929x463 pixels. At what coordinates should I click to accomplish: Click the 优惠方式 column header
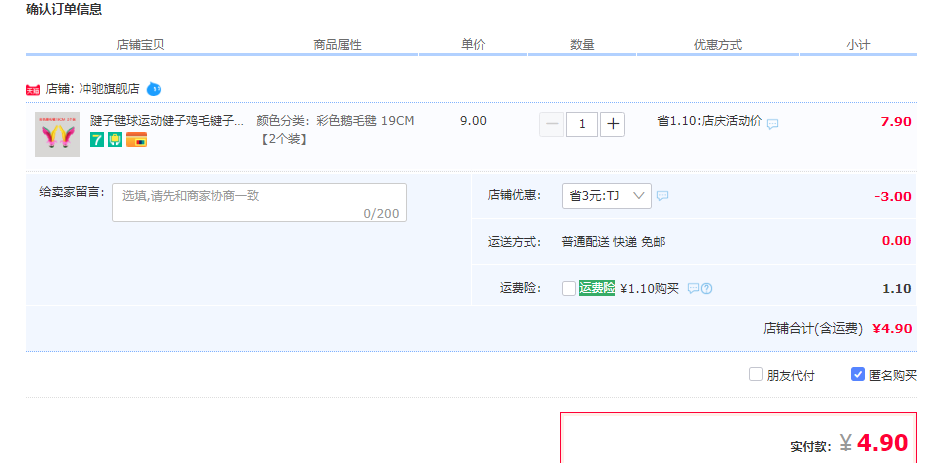pyautogui.click(x=717, y=44)
